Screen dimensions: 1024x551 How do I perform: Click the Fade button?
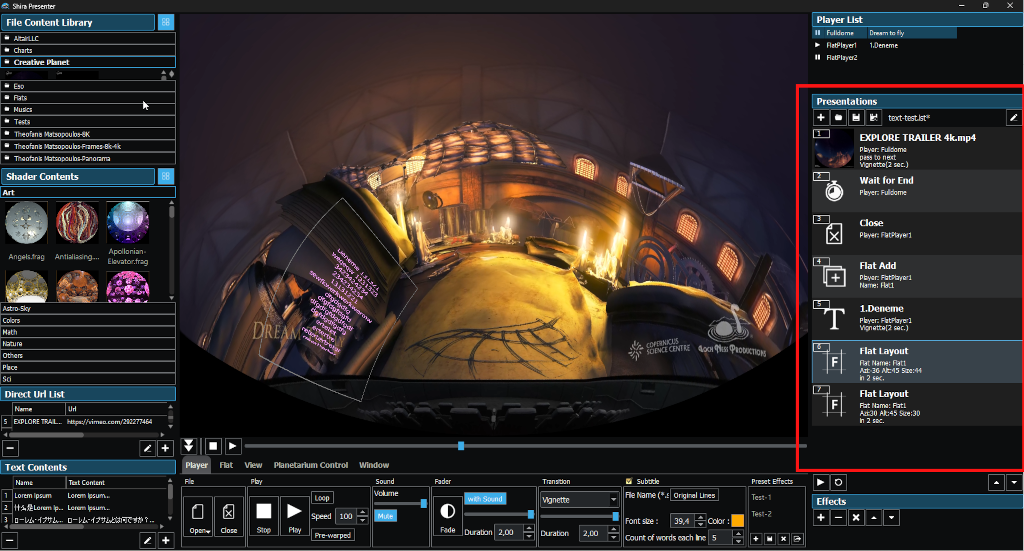[447, 516]
